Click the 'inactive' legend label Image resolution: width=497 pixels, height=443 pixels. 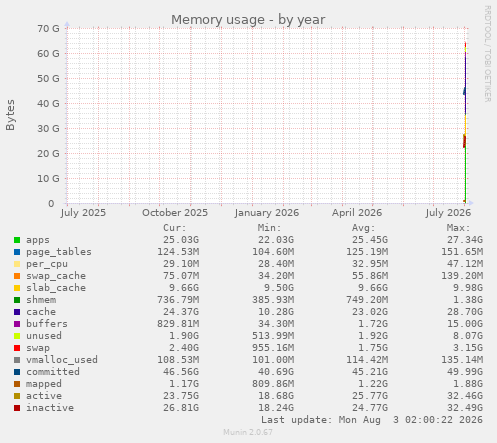(50, 408)
